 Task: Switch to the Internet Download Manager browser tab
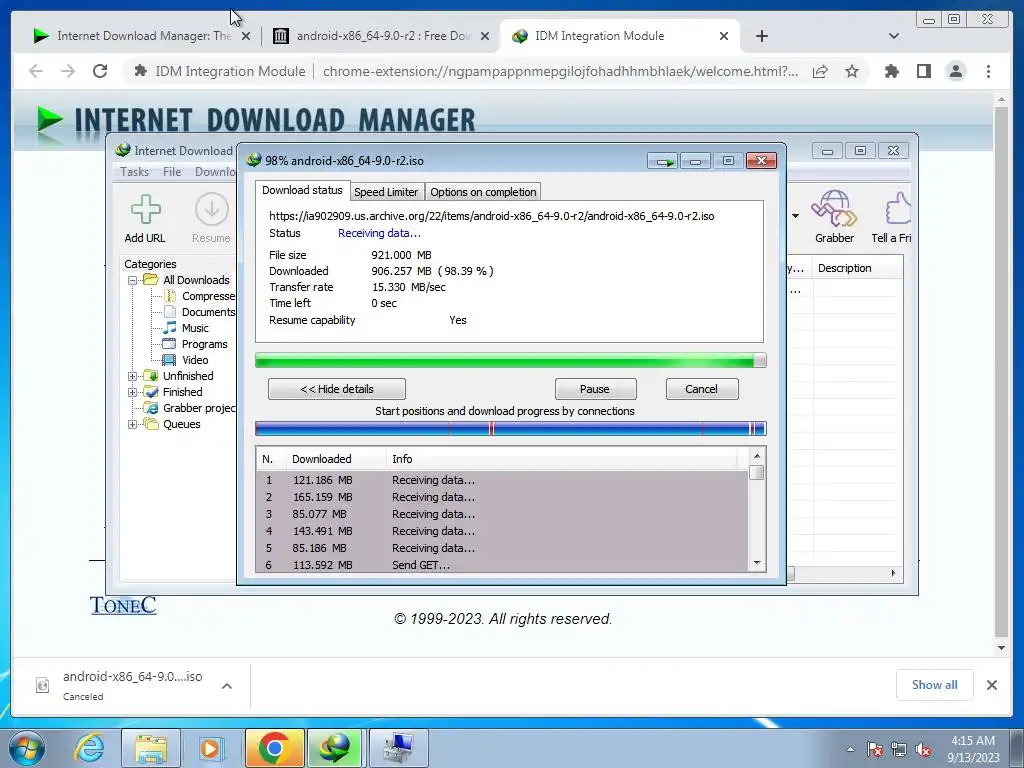point(142,36)
